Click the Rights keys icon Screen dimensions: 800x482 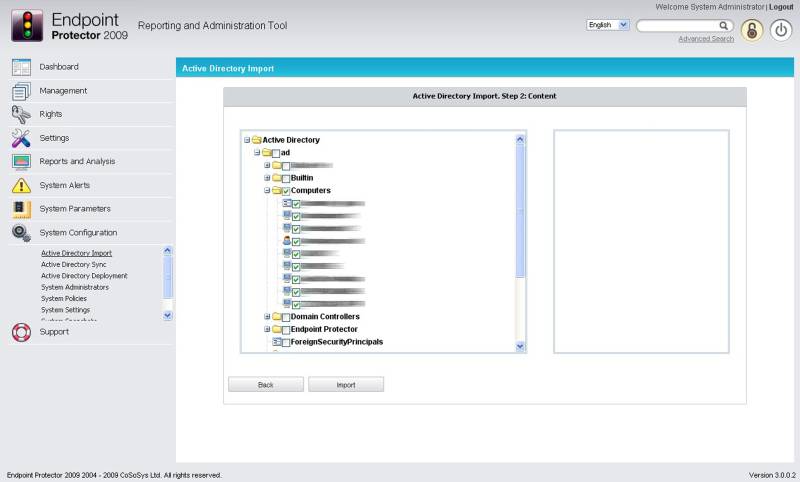21,114
